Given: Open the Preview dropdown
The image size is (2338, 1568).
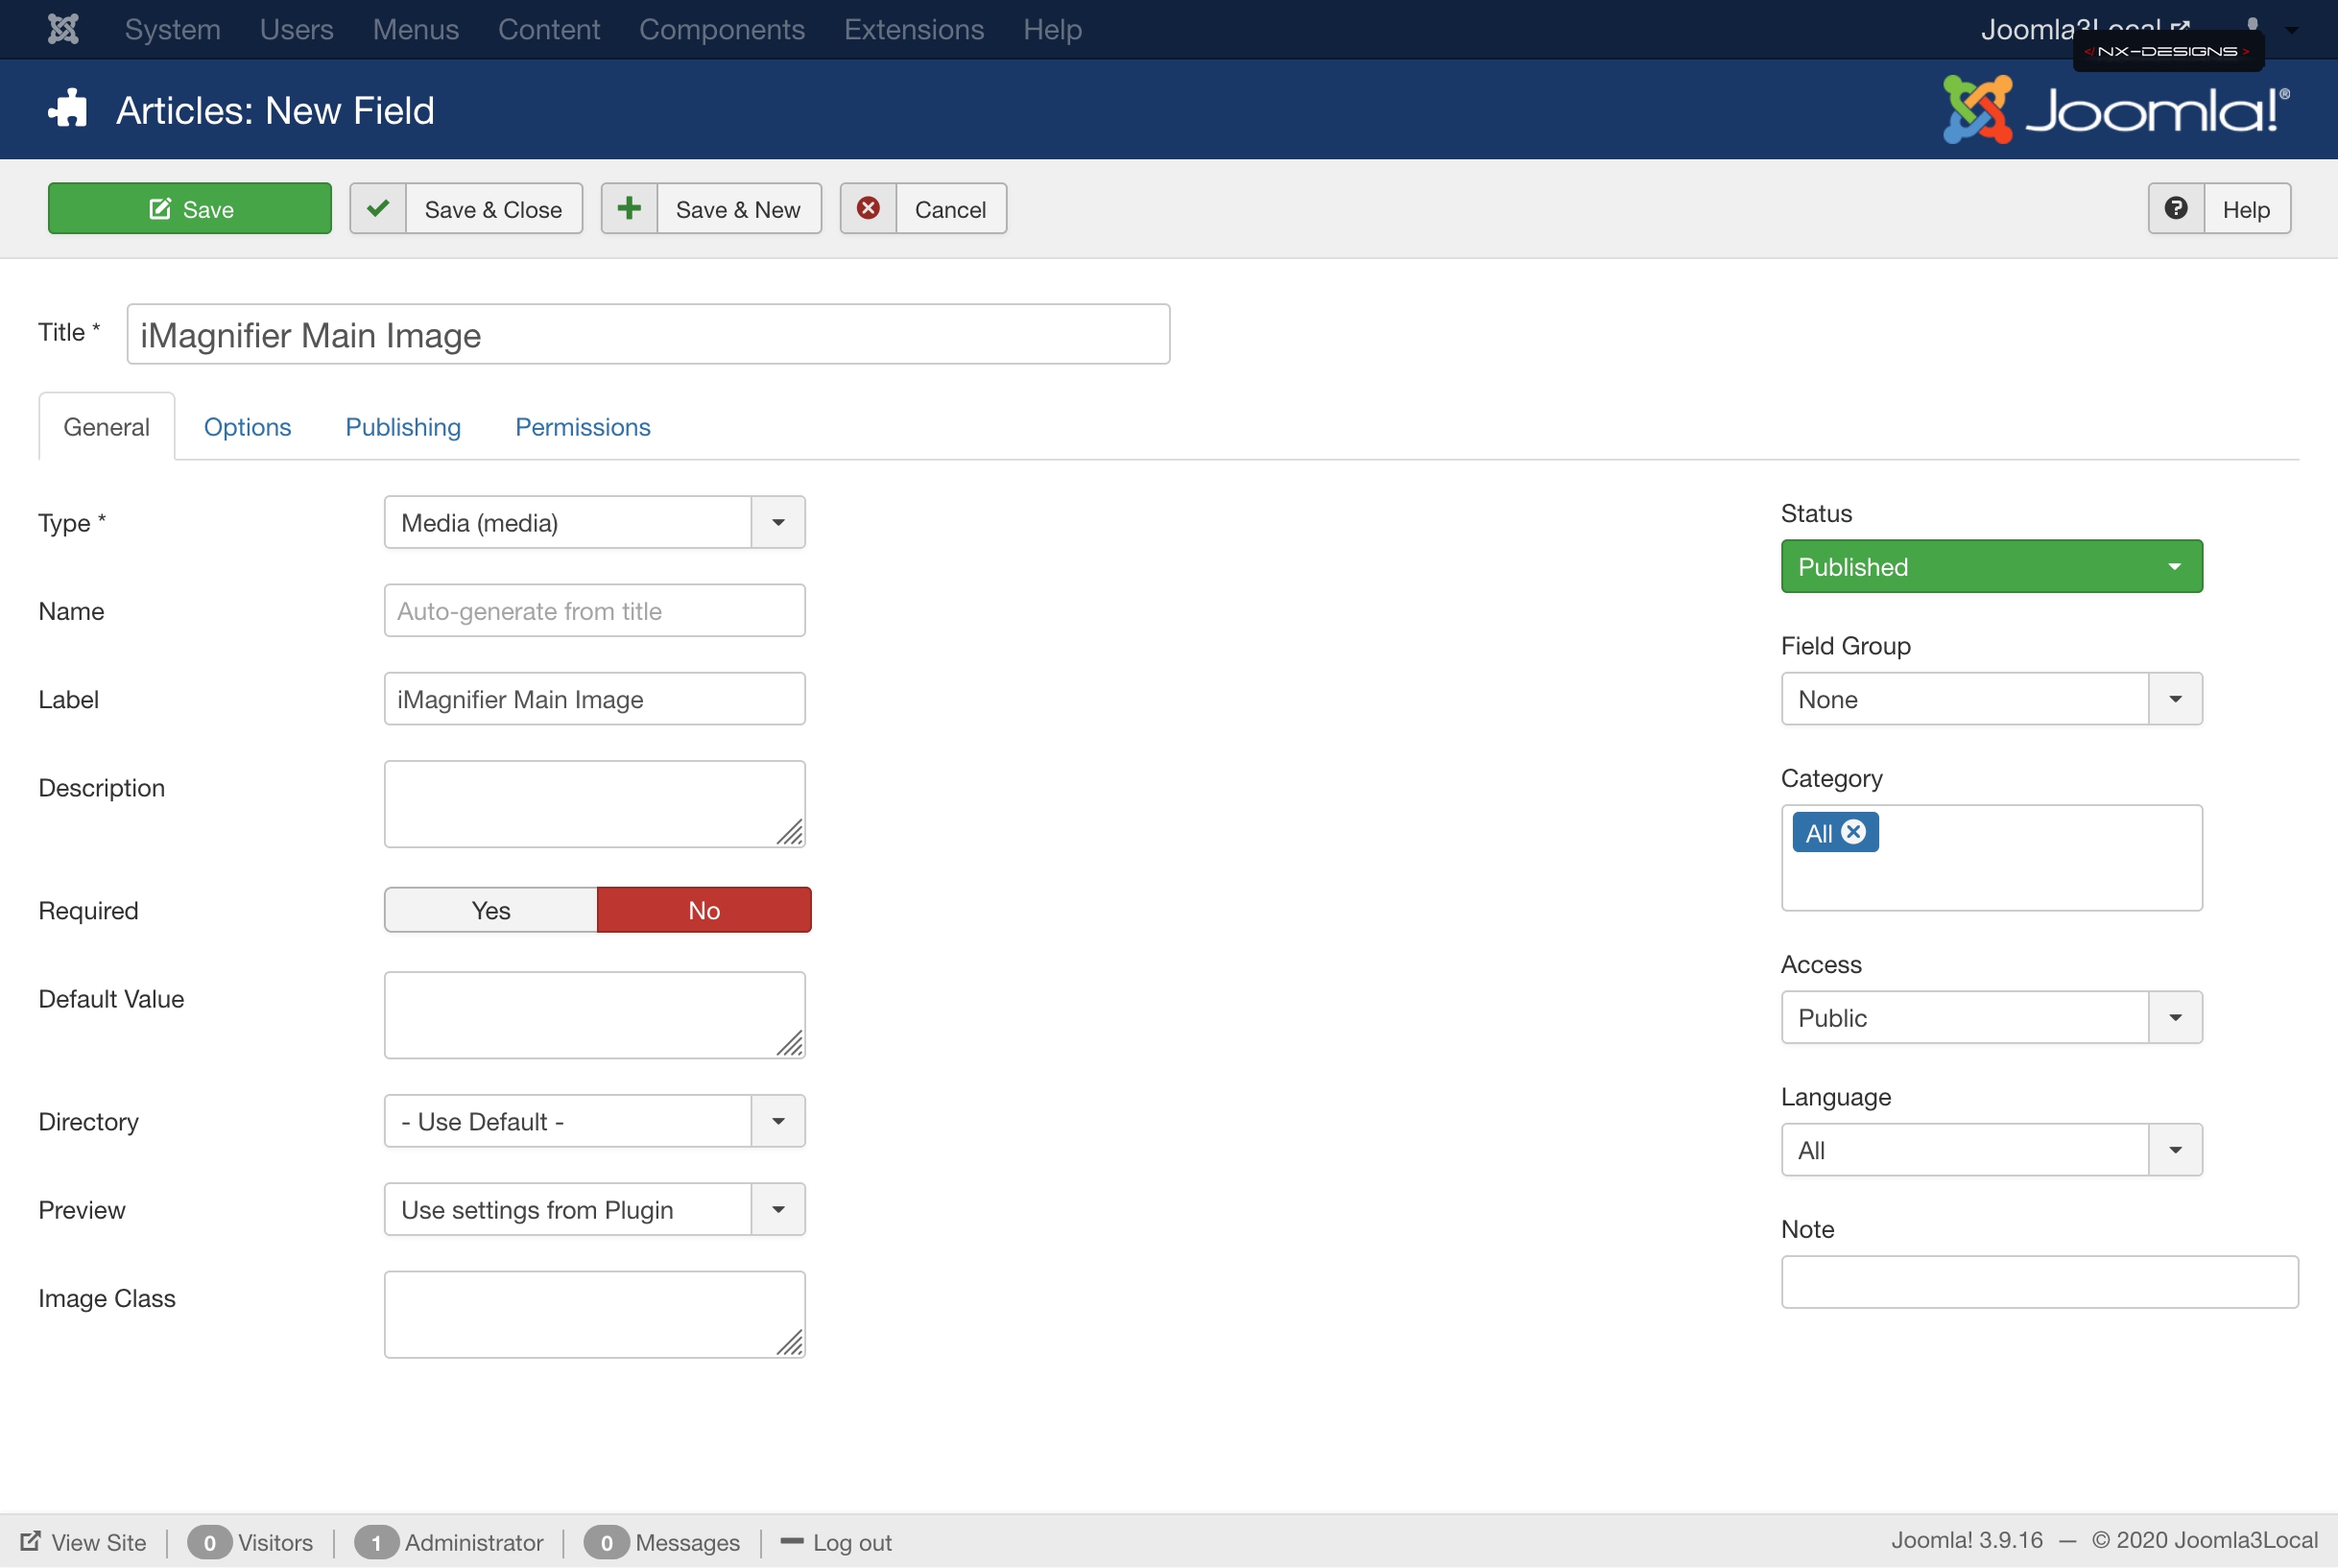Looking at the screenshot, I should tap(595, 1209).
